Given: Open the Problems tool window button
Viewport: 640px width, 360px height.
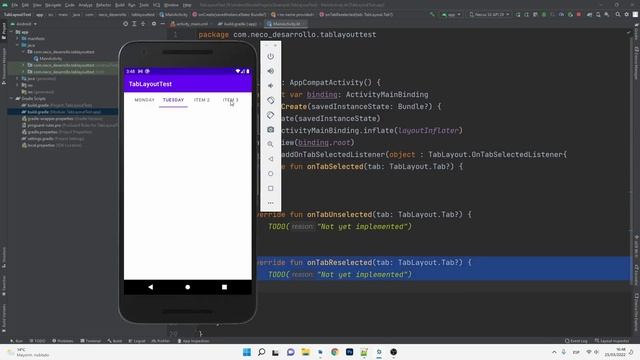Looking at the screenshot, I should tap(63, 341).
